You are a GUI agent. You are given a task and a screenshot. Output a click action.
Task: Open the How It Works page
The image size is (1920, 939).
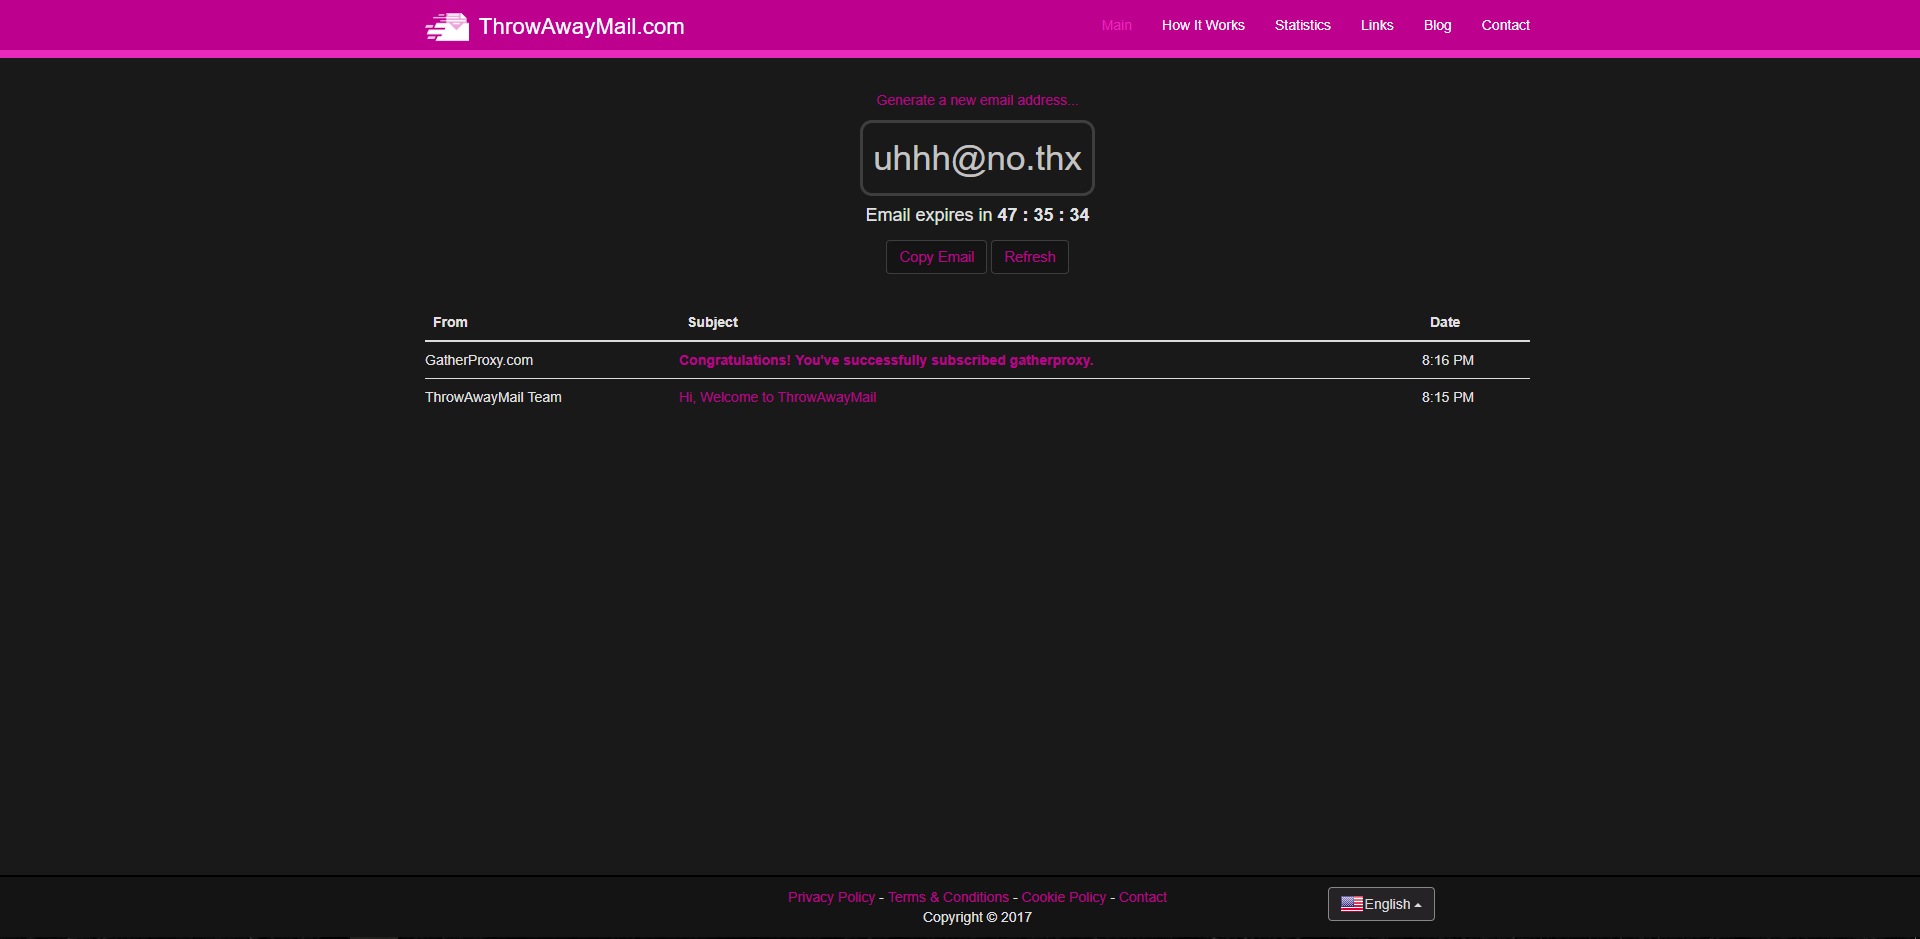pyautogui.click(x=1203, y=25)
